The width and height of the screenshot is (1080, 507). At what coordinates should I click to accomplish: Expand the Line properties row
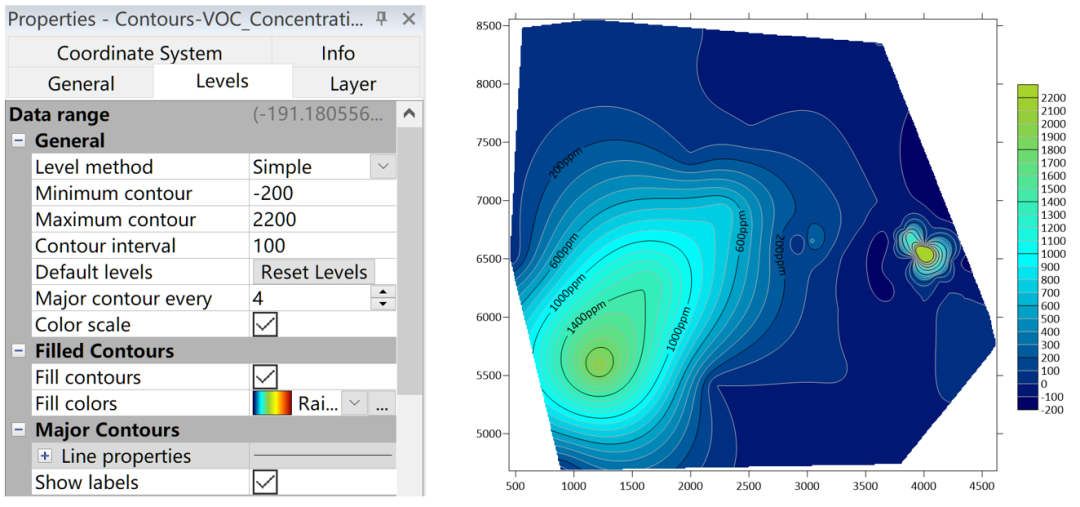point(46,456)
